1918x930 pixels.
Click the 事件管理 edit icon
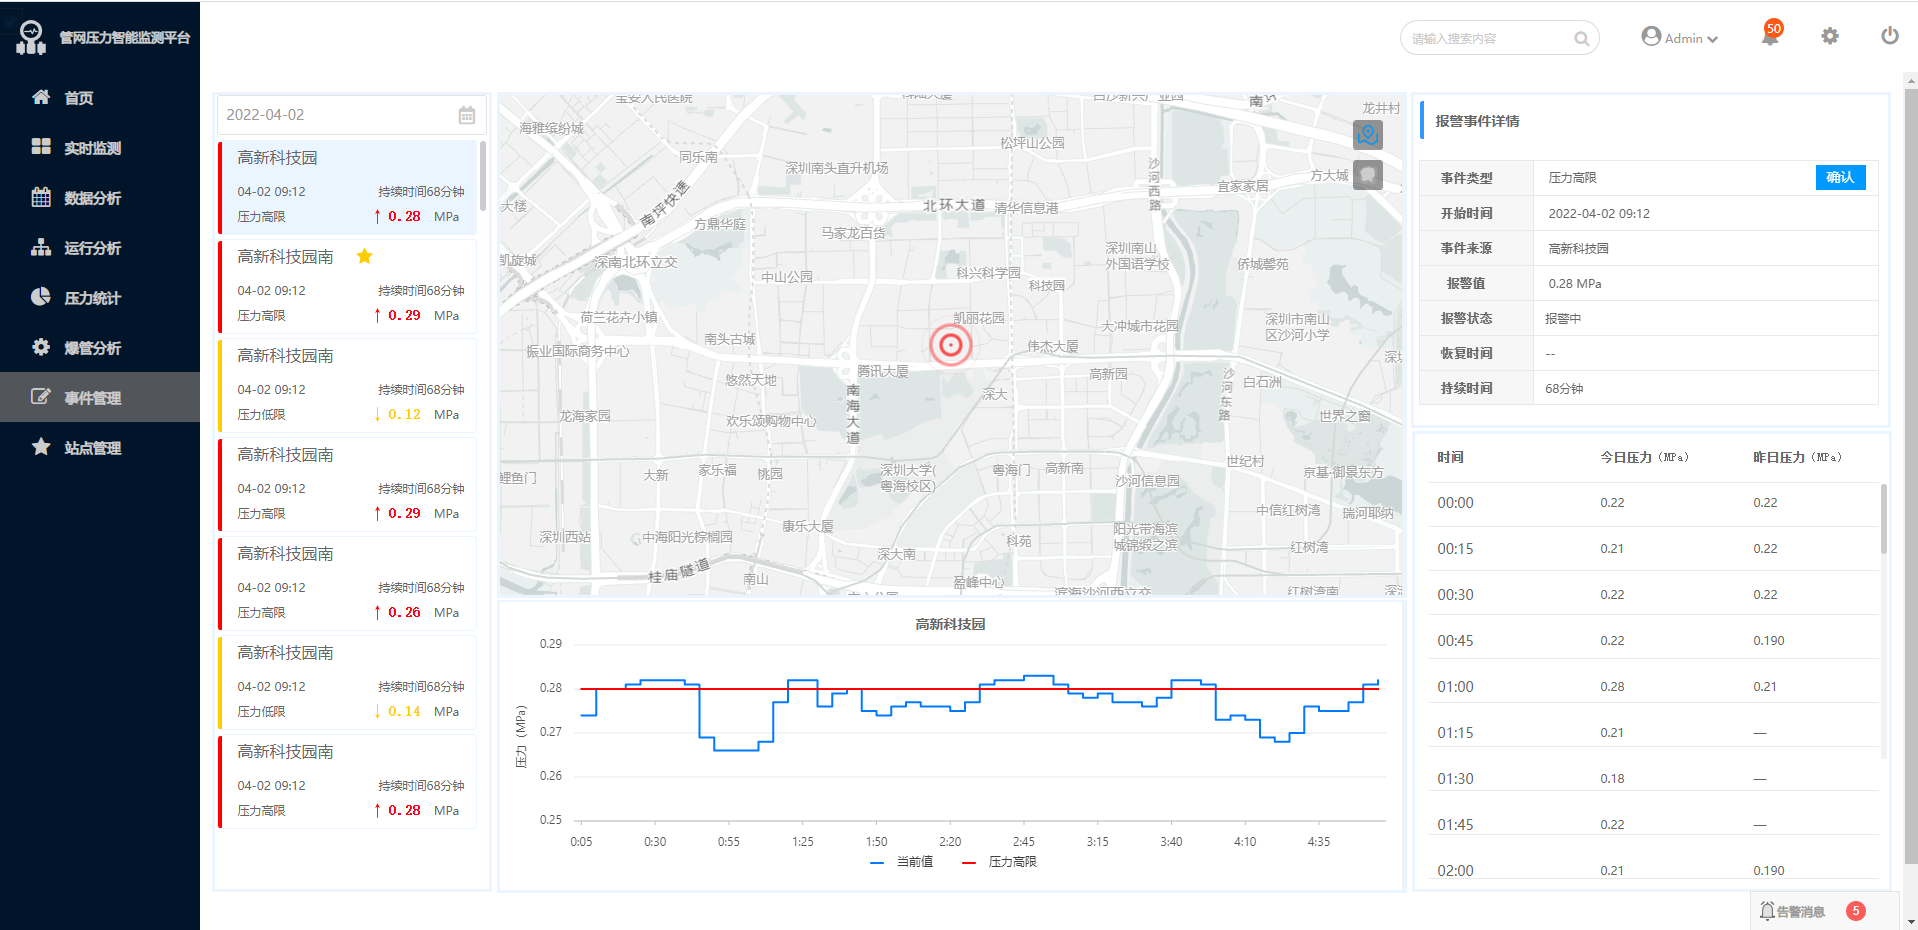(41, 397)
